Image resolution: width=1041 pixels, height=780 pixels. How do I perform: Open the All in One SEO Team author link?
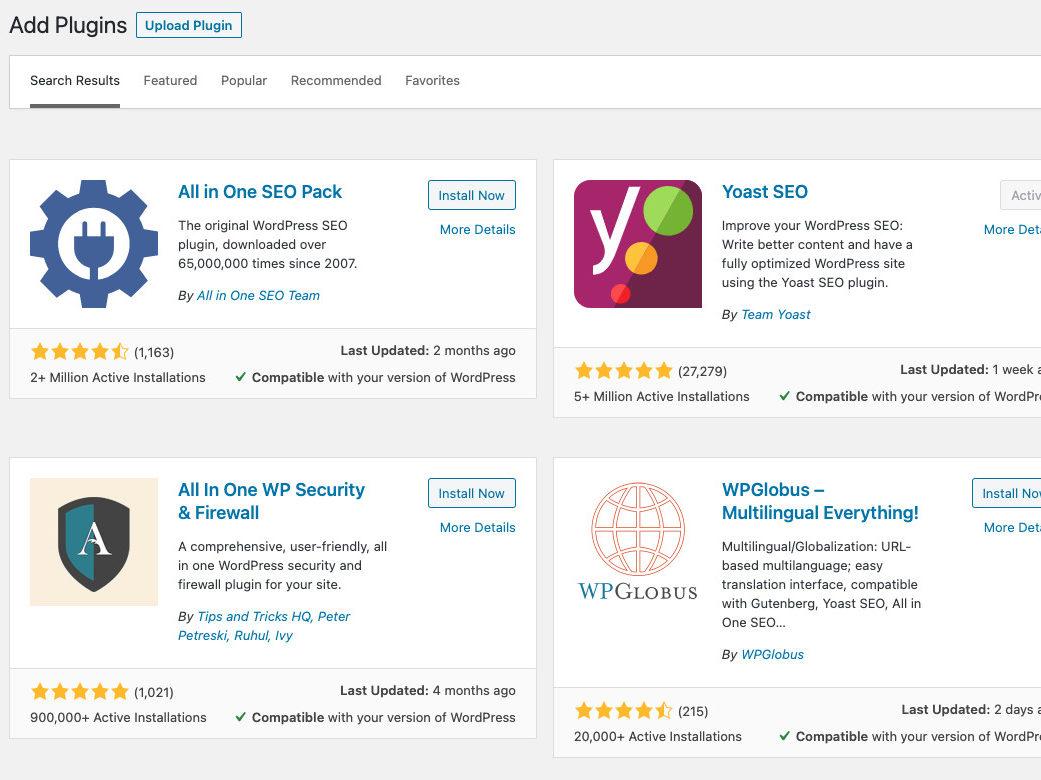point(258,295)
